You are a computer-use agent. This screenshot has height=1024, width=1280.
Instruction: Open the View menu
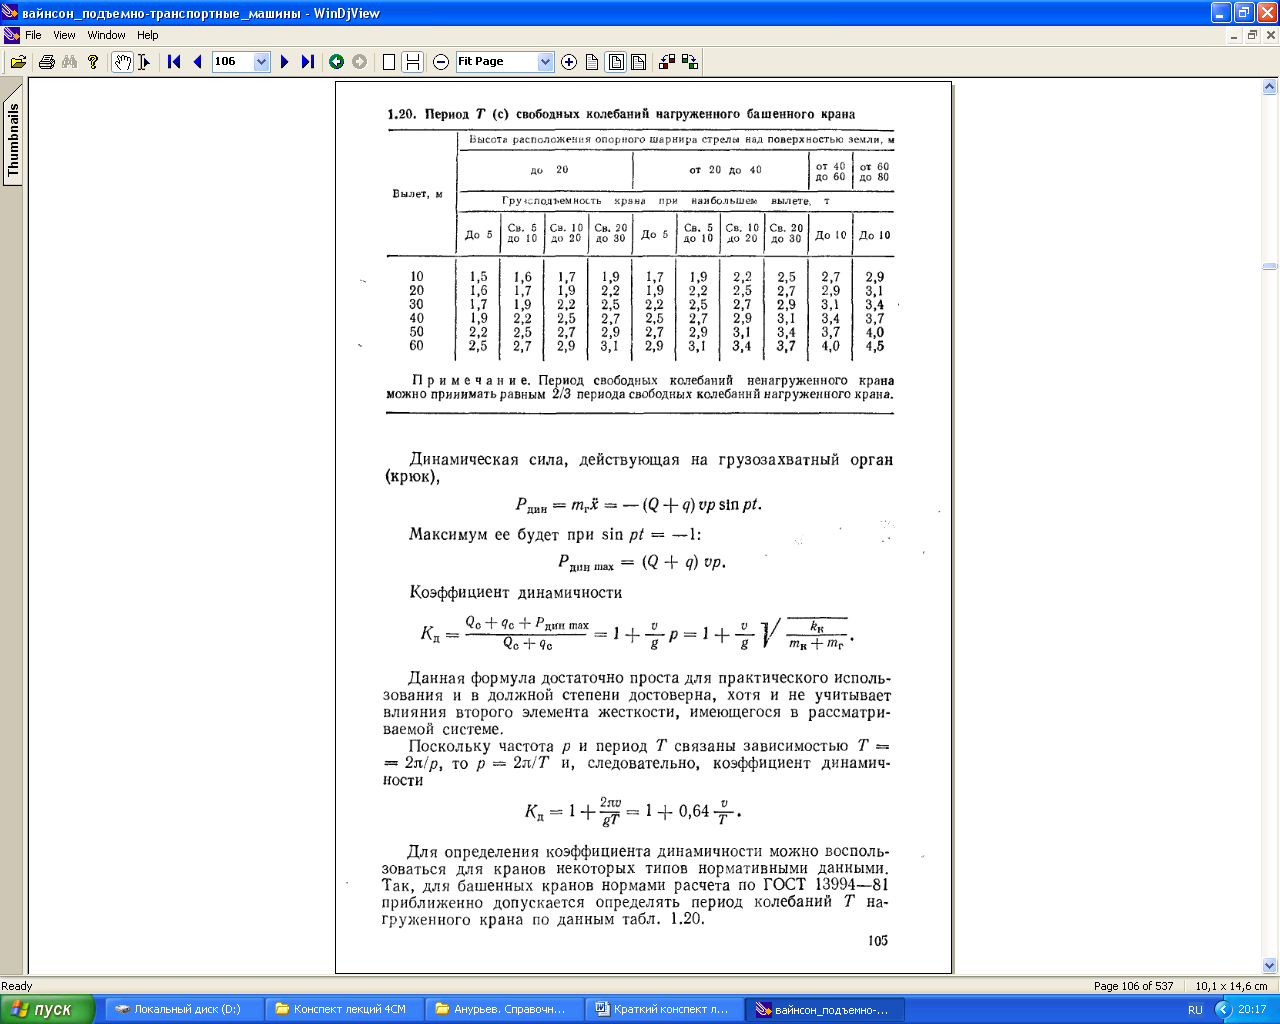(x=64, y=35)
